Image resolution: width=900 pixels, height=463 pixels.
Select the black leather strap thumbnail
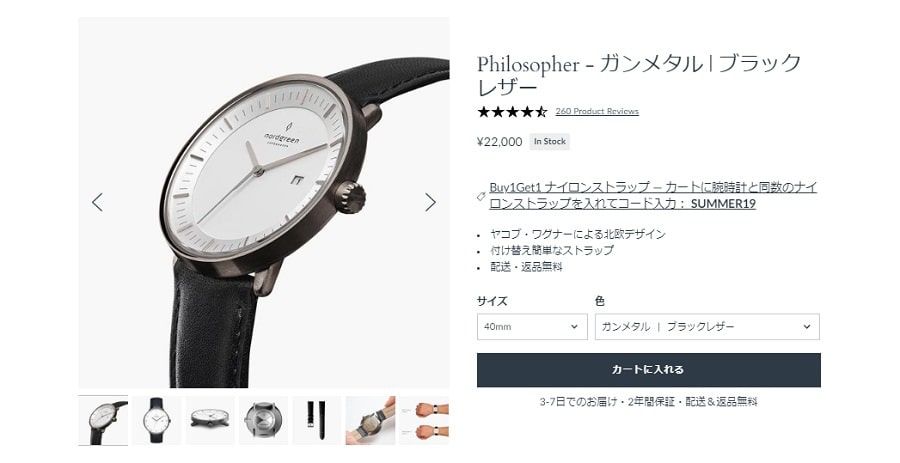(x=317, y=420)
